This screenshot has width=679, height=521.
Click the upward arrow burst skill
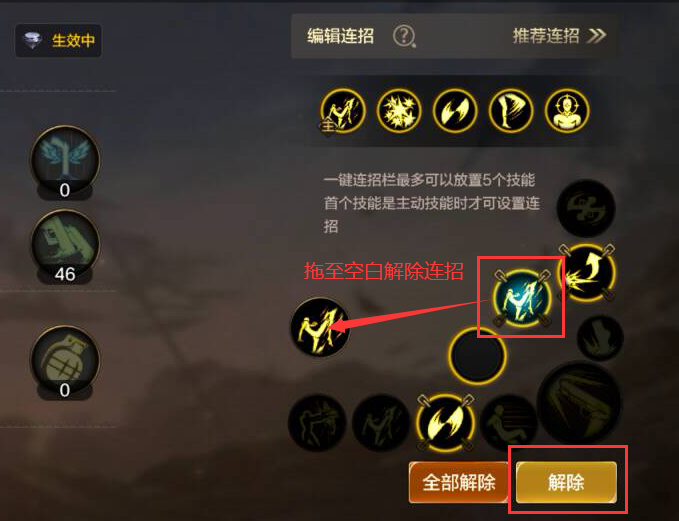point(587,272)
